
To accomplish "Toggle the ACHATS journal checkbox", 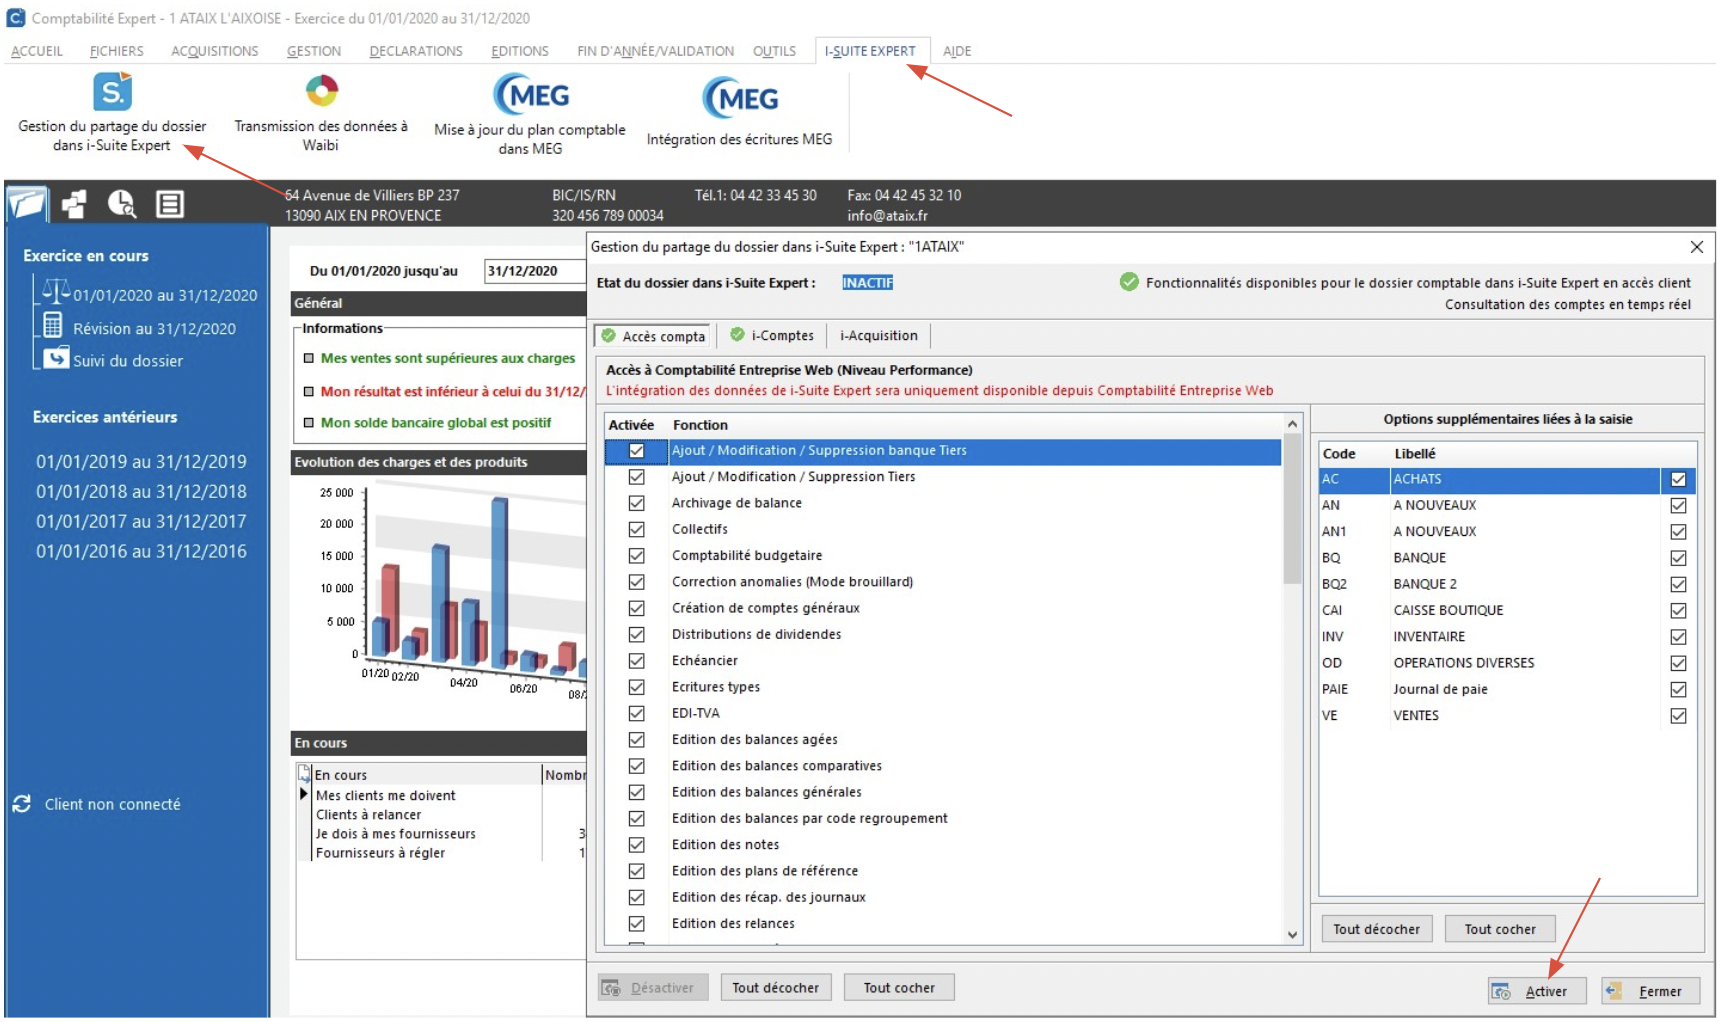I will click(1678, 479).
